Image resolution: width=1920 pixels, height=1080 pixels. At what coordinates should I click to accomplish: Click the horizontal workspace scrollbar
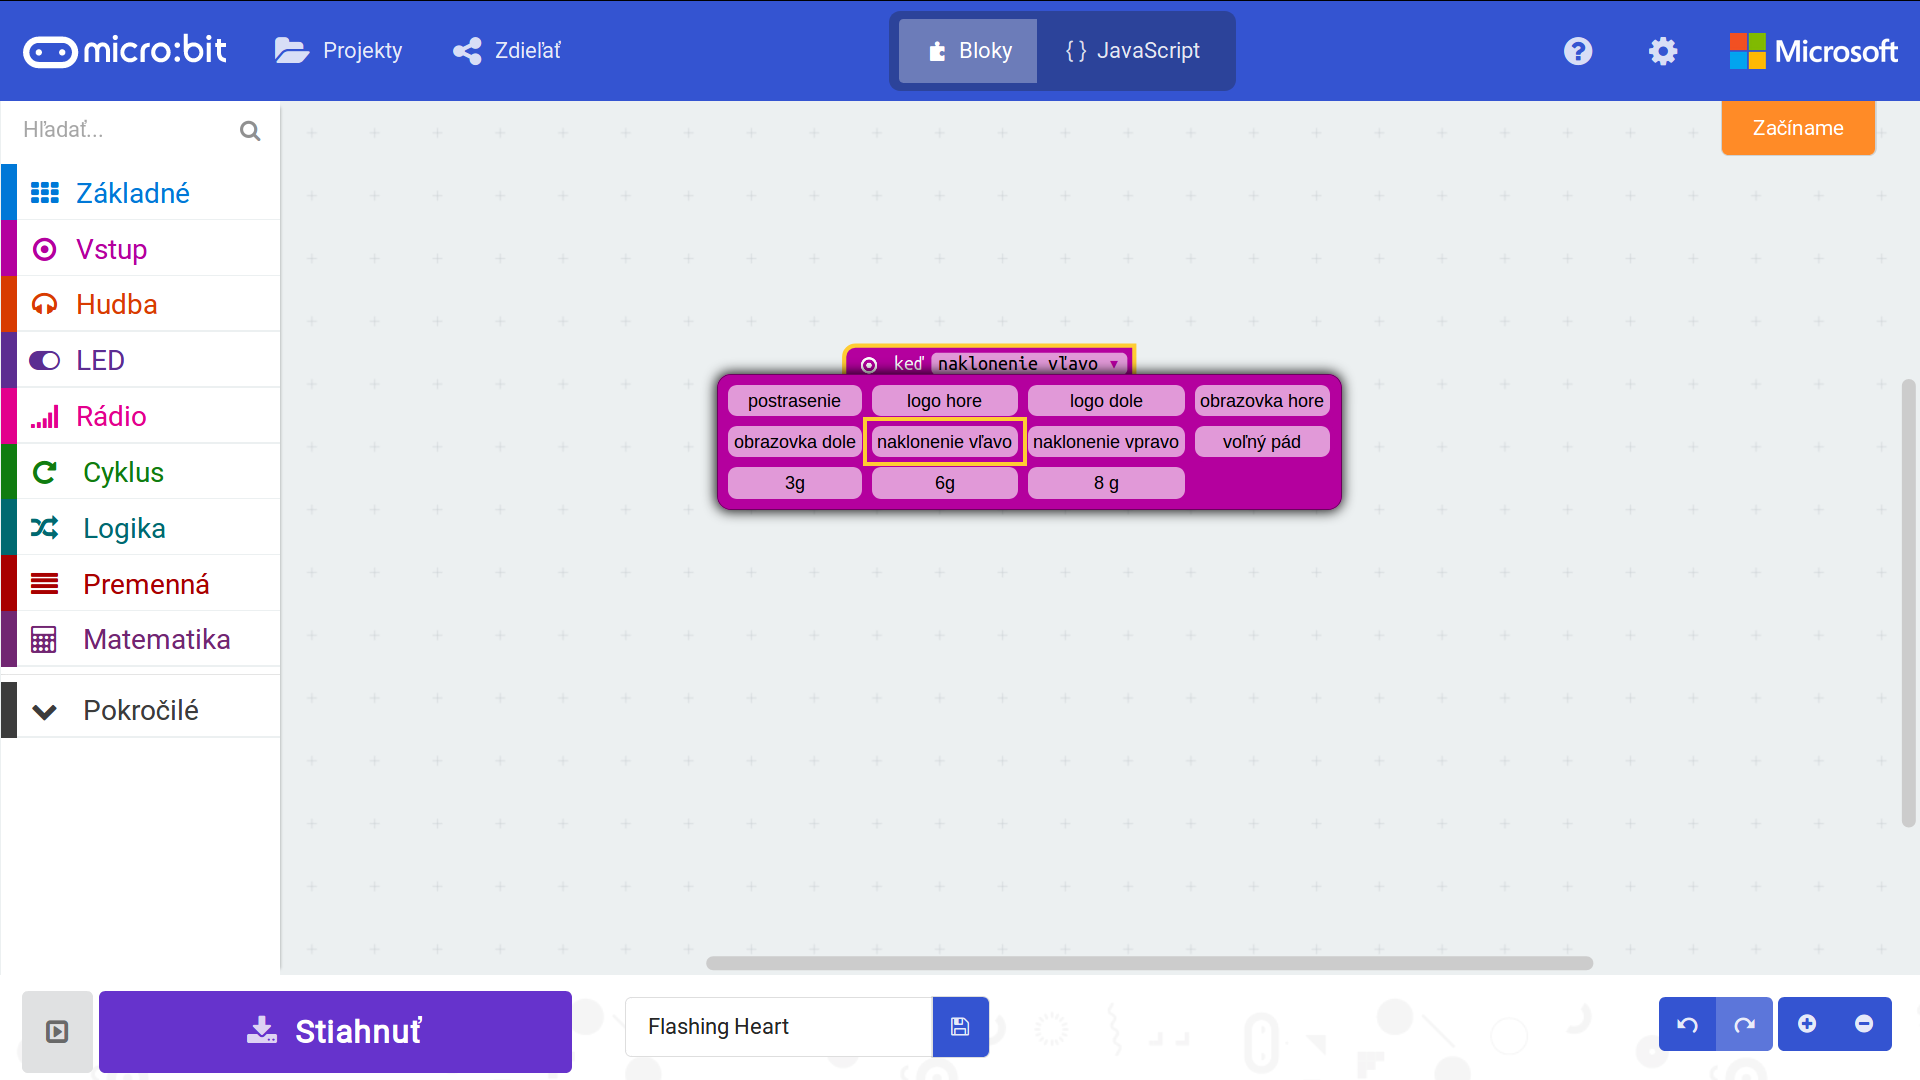click(x=1148, y=963)
